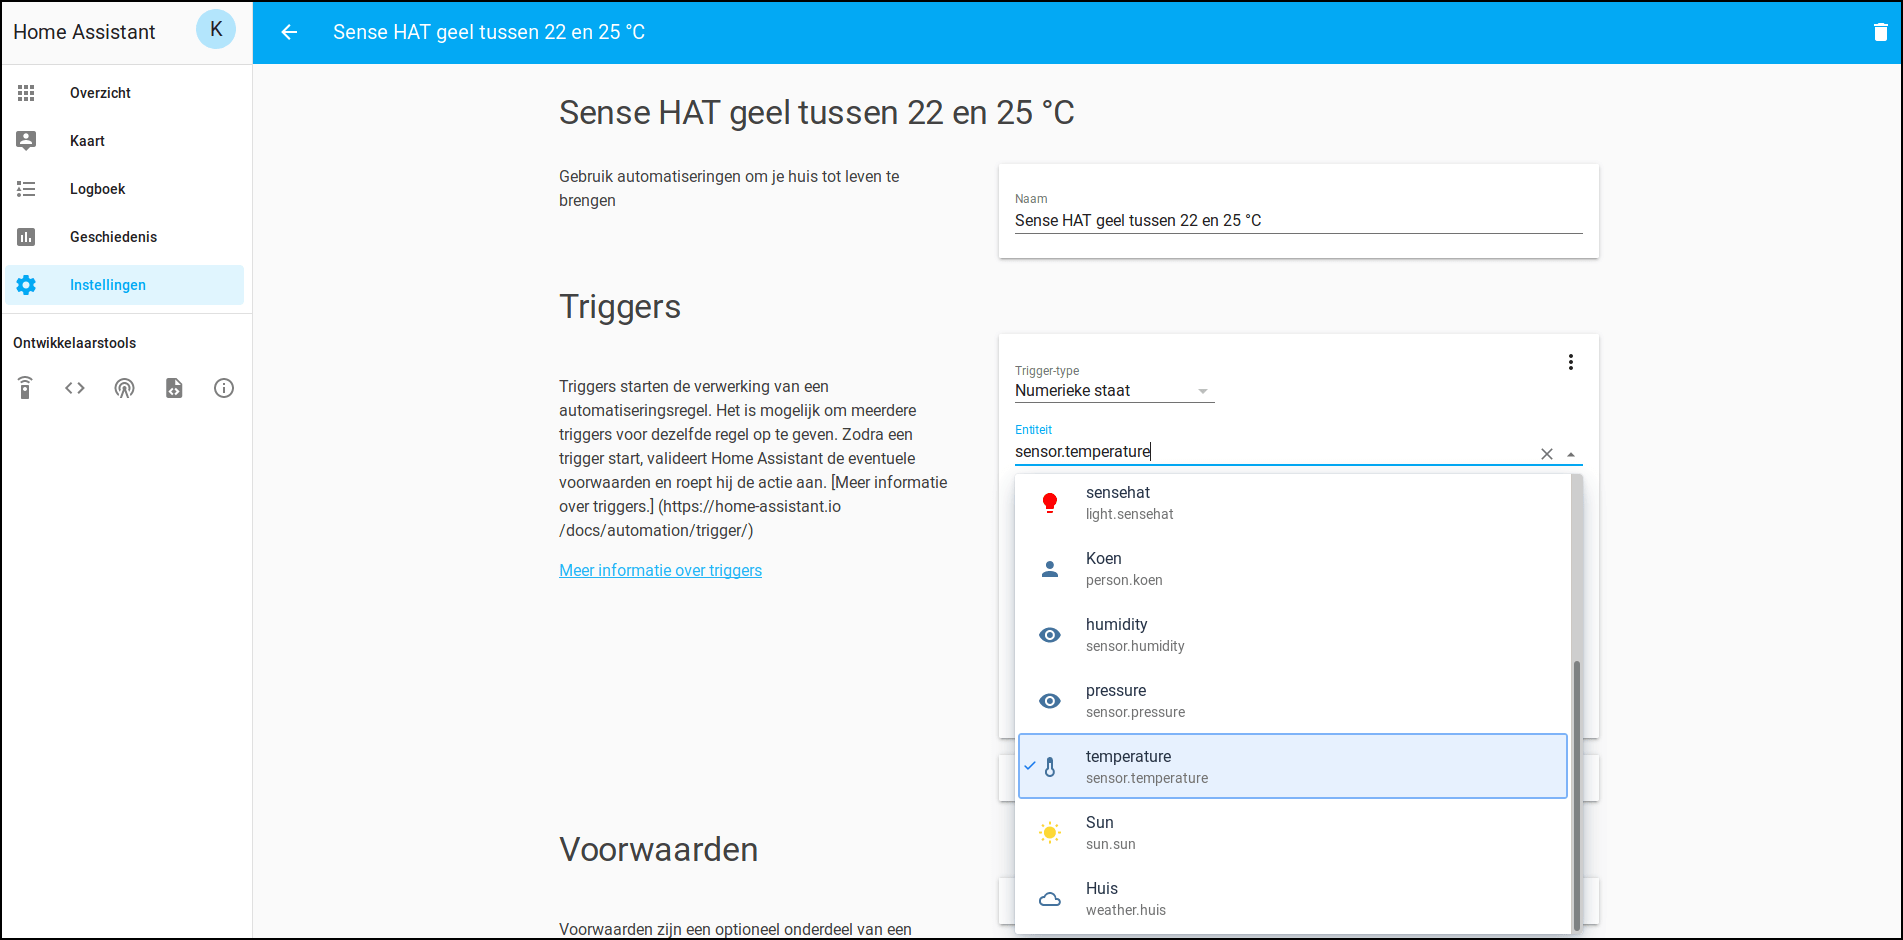Clear the Entiteit field with X icon
1903x940 pixels.
[1547, 454]
